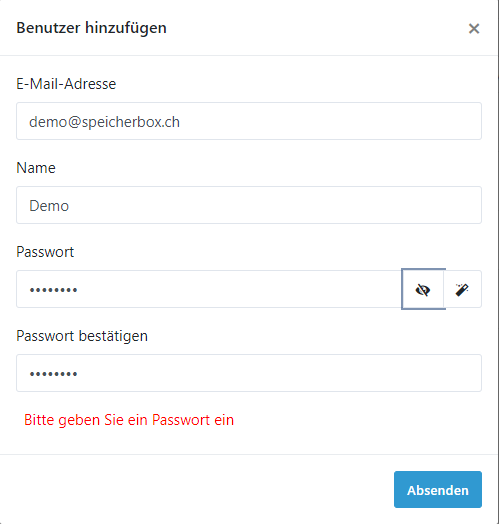
Task: Close the Benutzer hinzufügen dialog
Action: tap(474, 29)
